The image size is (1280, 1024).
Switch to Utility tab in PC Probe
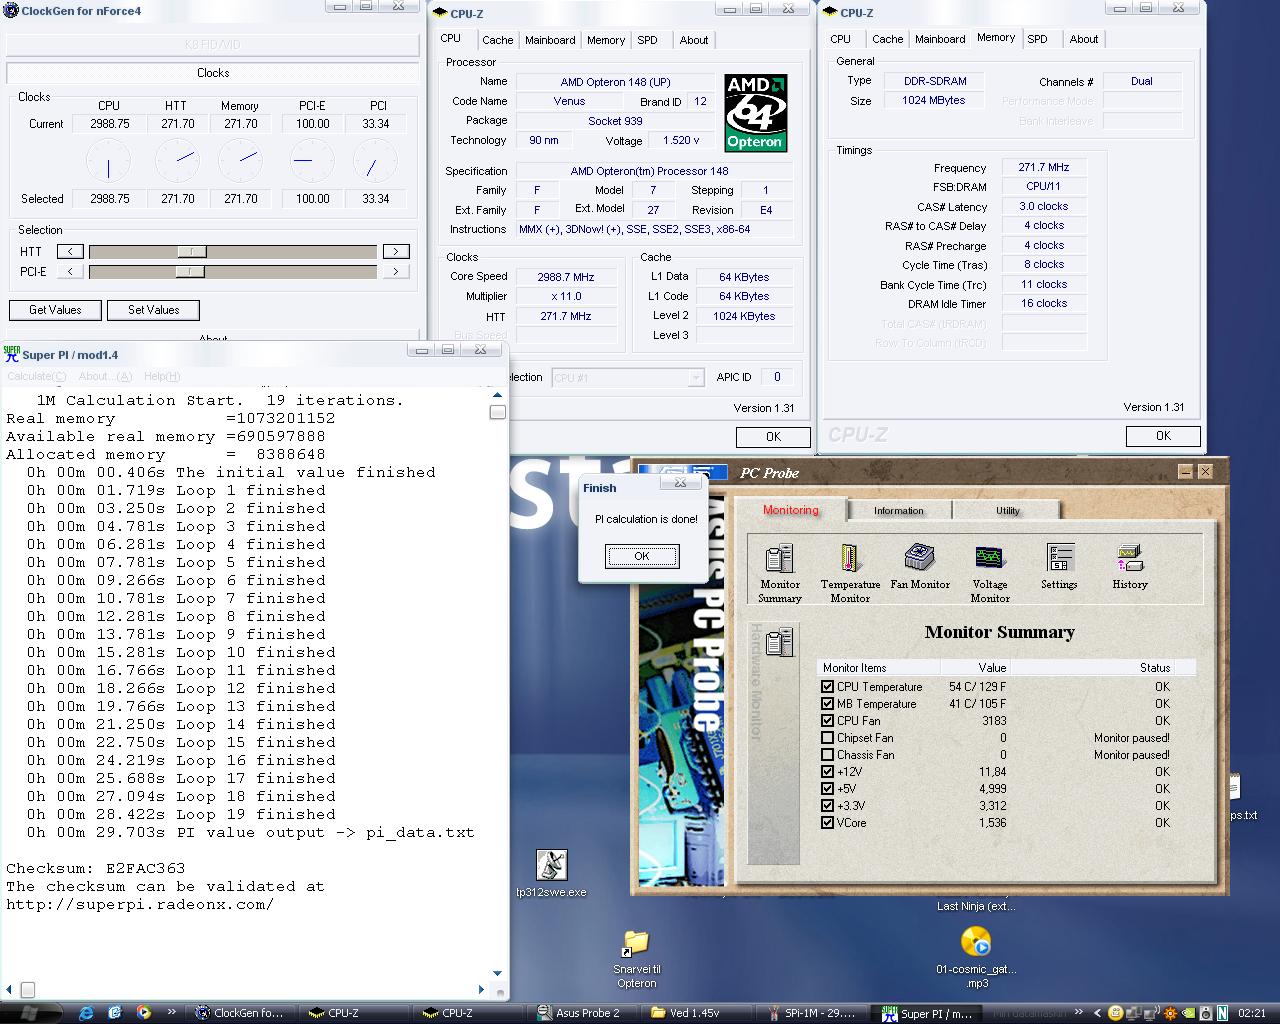(x=1007, y=511)
